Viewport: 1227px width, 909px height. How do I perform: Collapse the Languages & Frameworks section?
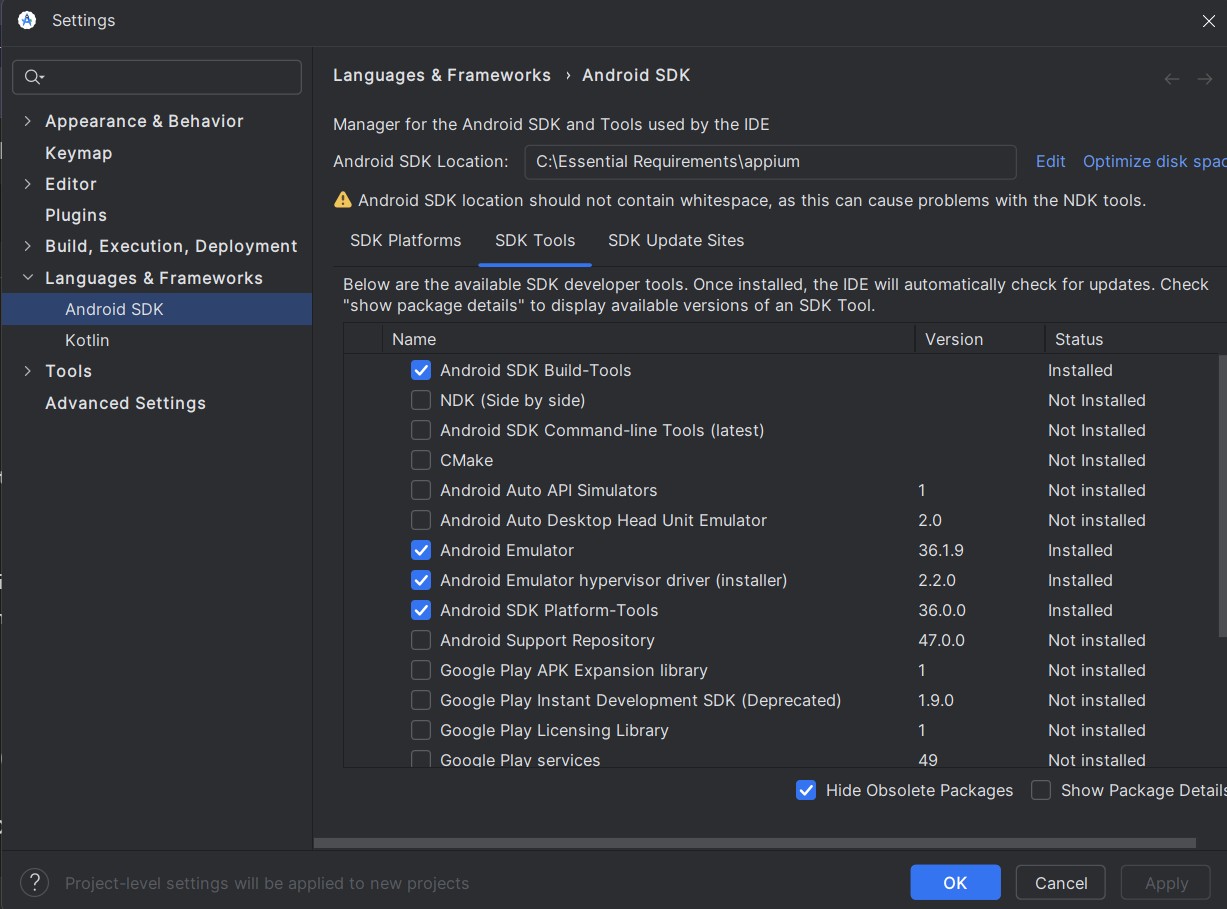pyautogui.click(x=27, y=278)
